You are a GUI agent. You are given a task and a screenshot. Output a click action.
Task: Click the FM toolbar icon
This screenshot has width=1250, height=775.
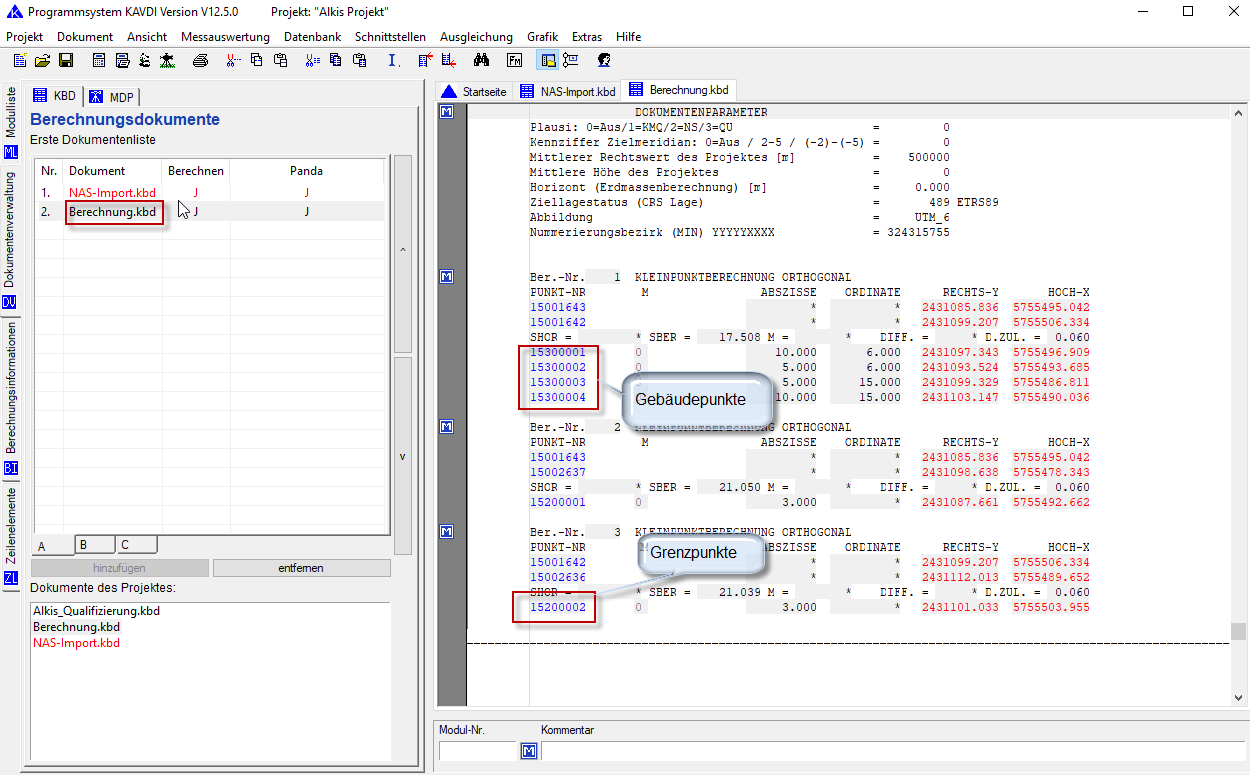pyautogui.click(x=514, y=60)
